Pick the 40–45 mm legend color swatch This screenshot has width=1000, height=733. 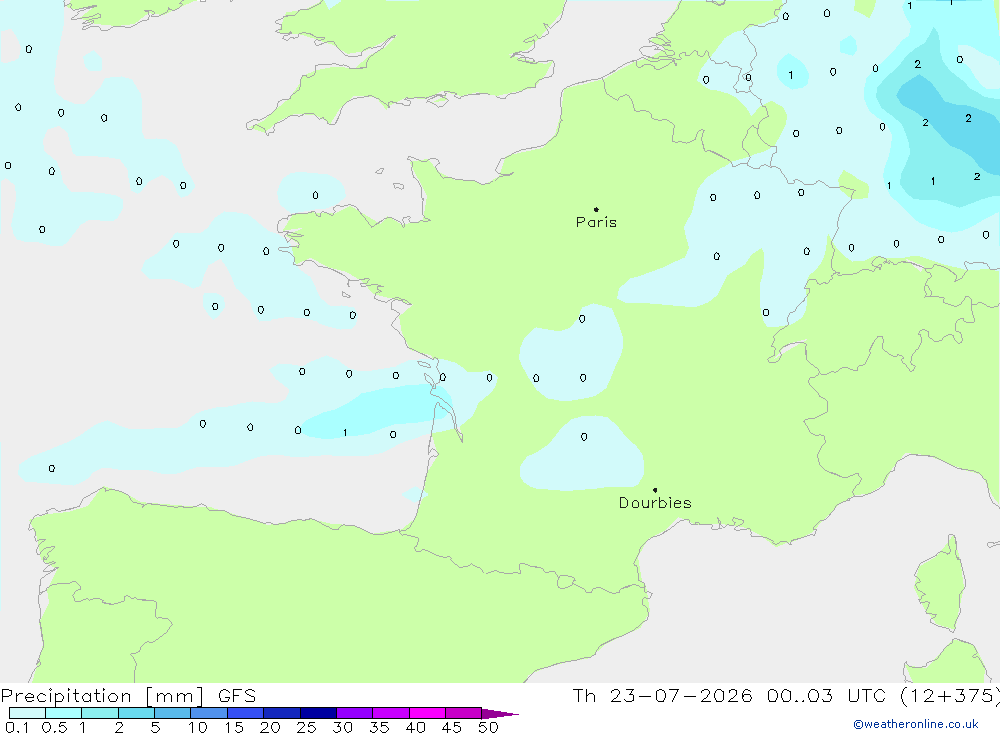click(427, 713)
